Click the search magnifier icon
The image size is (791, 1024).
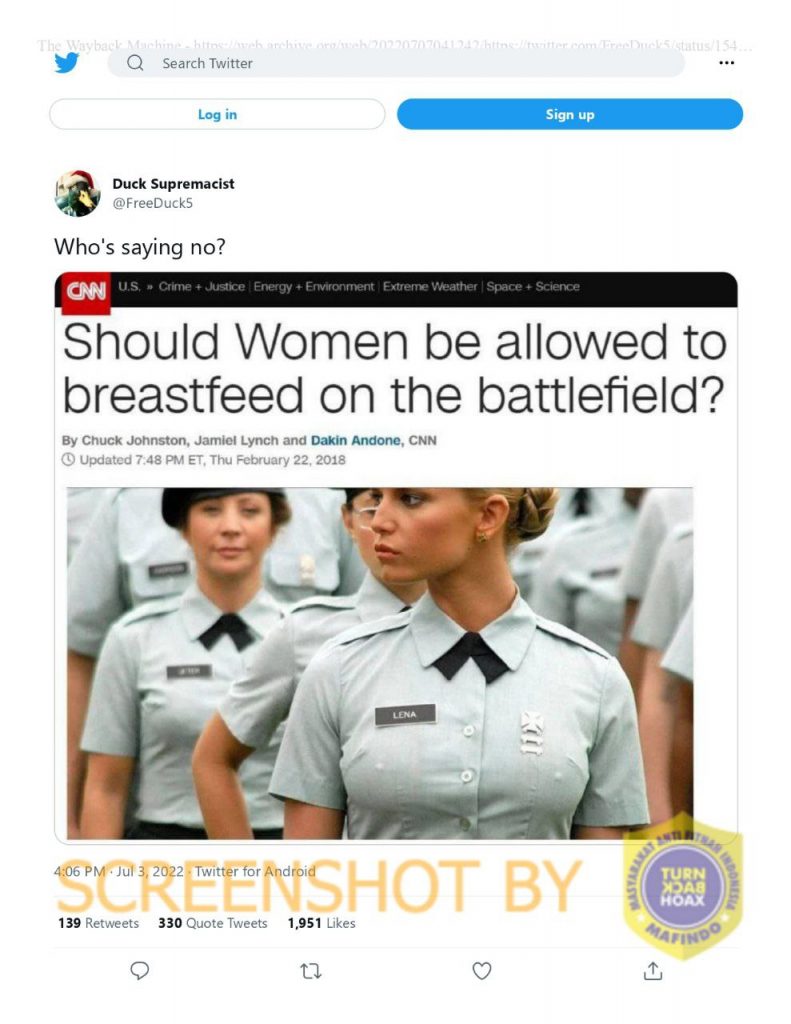coord(135,63)
